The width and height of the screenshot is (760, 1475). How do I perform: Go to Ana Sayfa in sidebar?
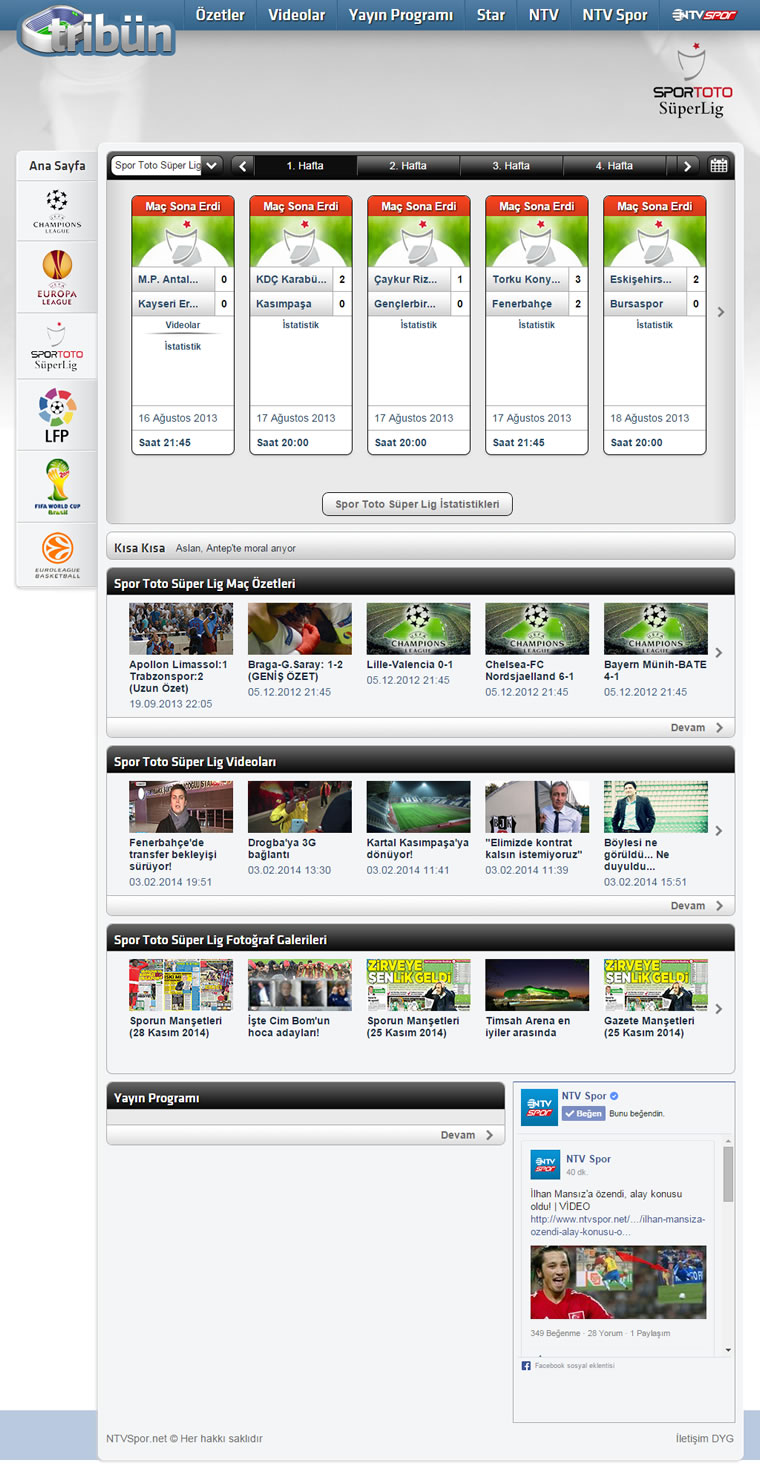click(x=57, y=166)
